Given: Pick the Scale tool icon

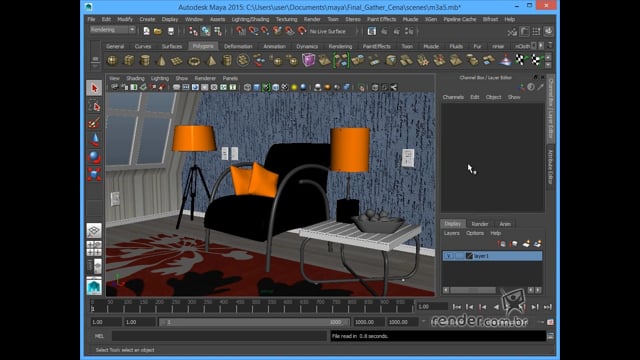Looking at the screenshot, I should point(94,174).
